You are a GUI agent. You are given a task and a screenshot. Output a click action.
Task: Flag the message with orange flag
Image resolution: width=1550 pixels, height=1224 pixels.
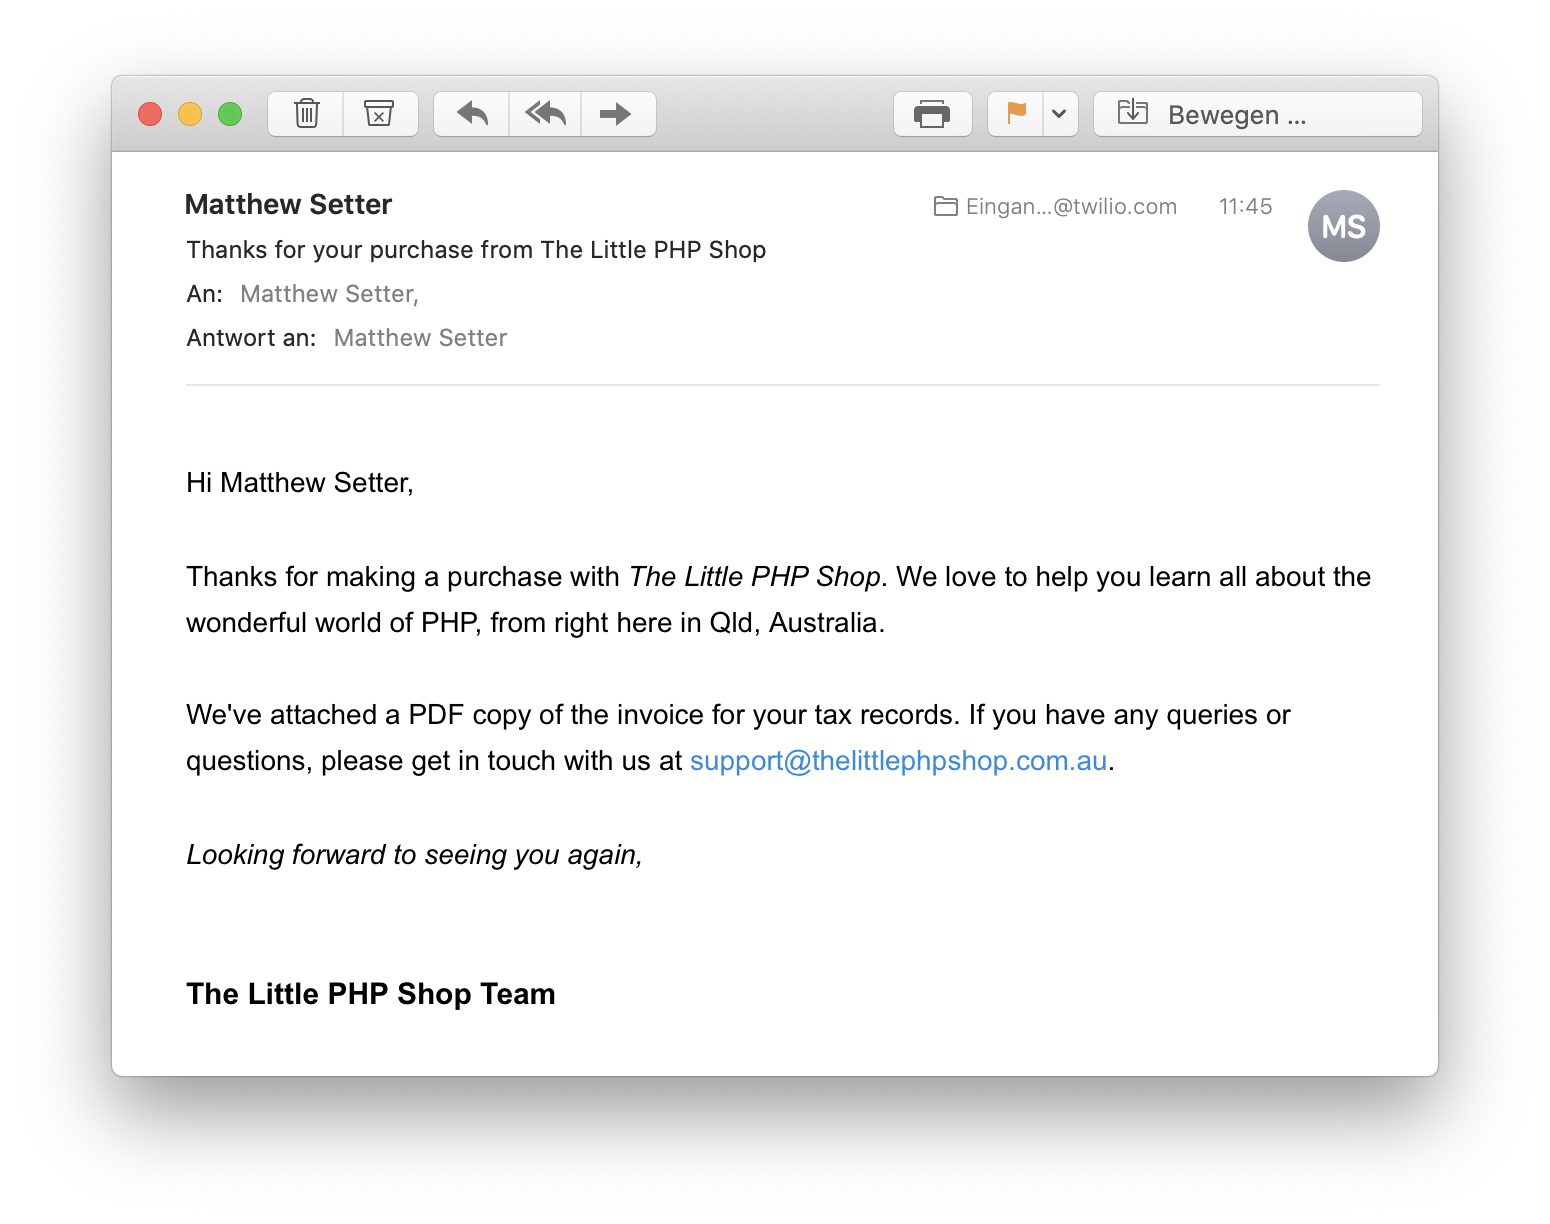coord(1016,114)
